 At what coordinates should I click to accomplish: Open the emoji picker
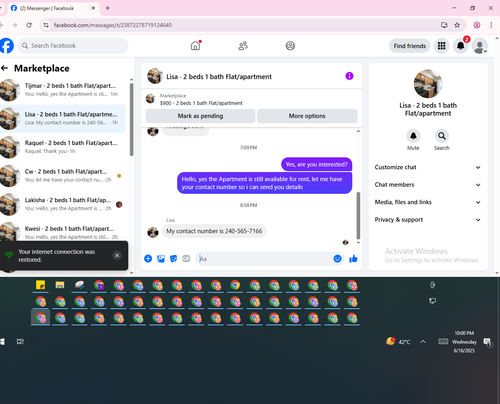click(x=337, y=259)
